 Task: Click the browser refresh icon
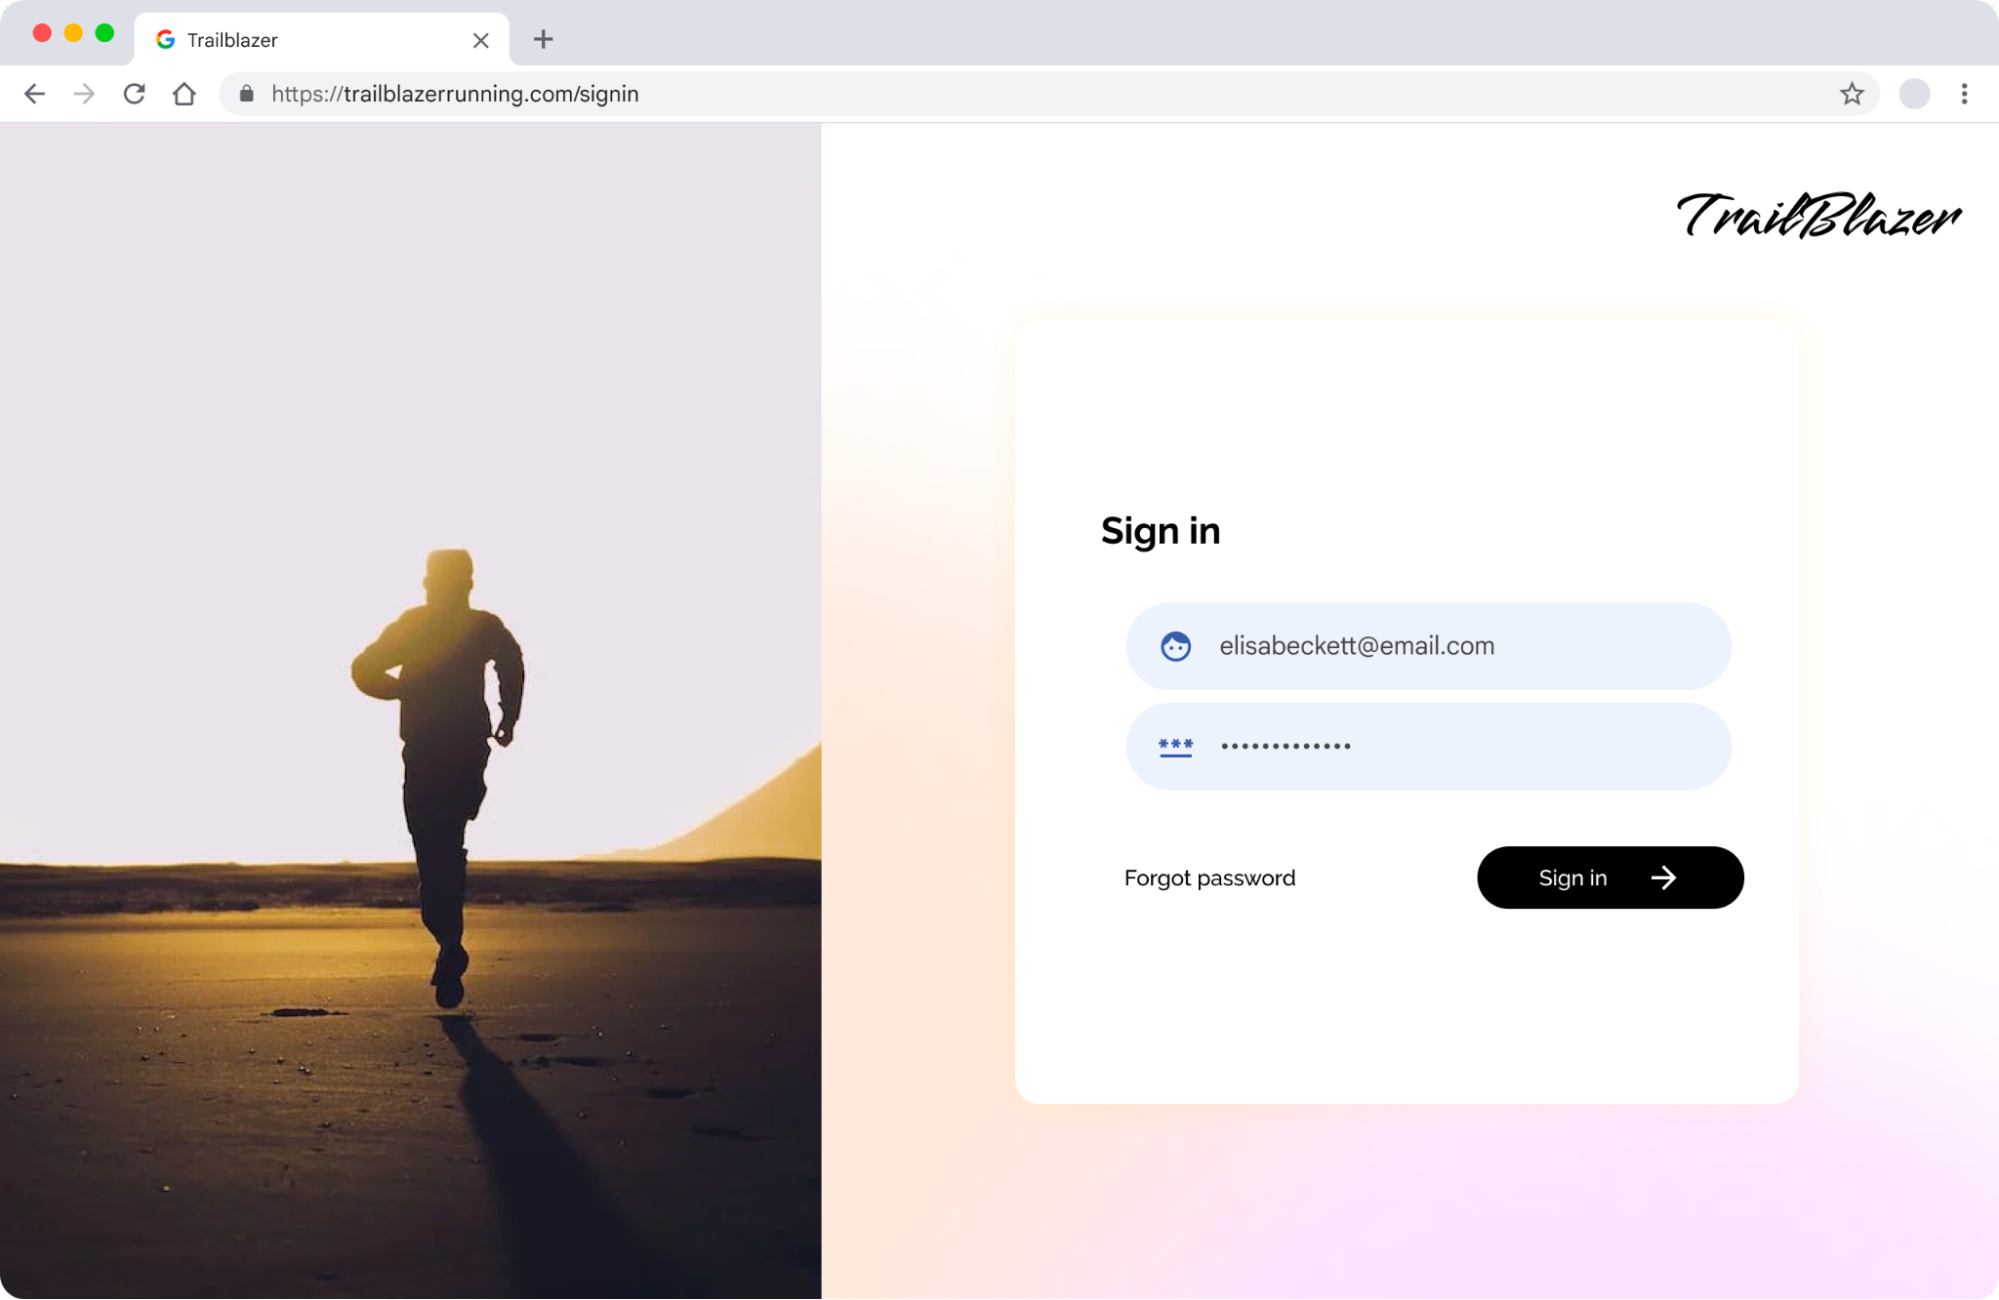click(134, 93)
